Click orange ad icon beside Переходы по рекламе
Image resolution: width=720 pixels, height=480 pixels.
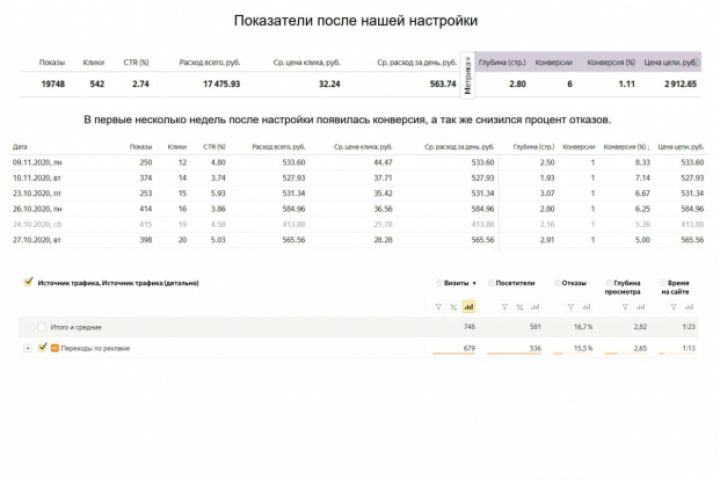coord(55,348)
